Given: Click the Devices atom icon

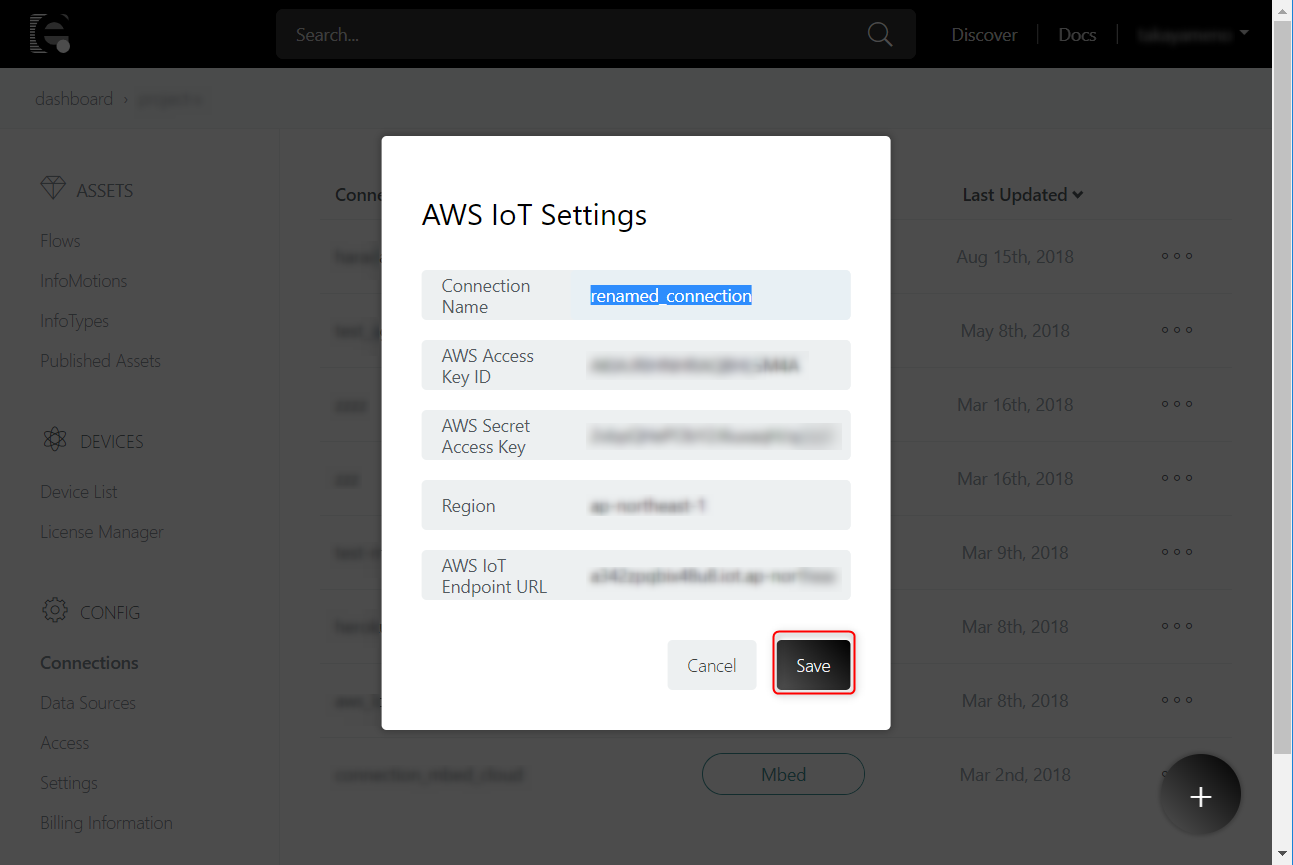Looking at the screenshot, I should point(55,440).
